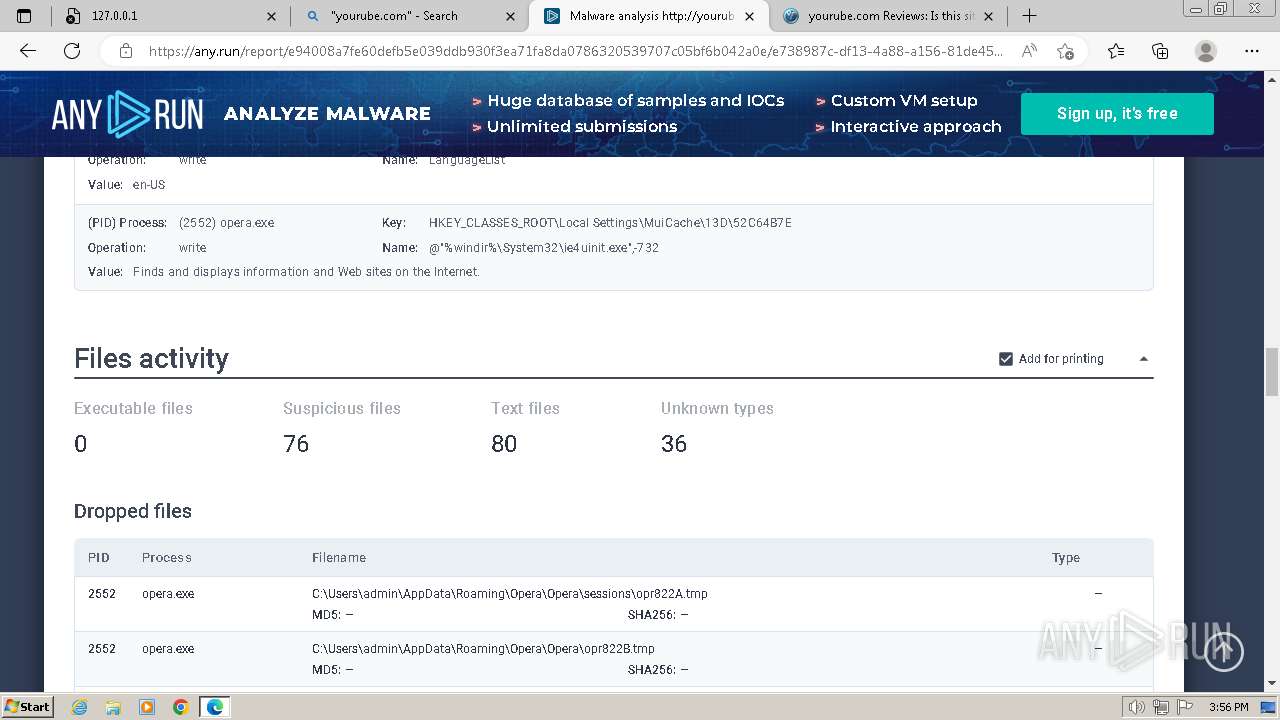Screen dimensions: 1280x720
Task: Select the Edge taskbar button
Action: 215,707
